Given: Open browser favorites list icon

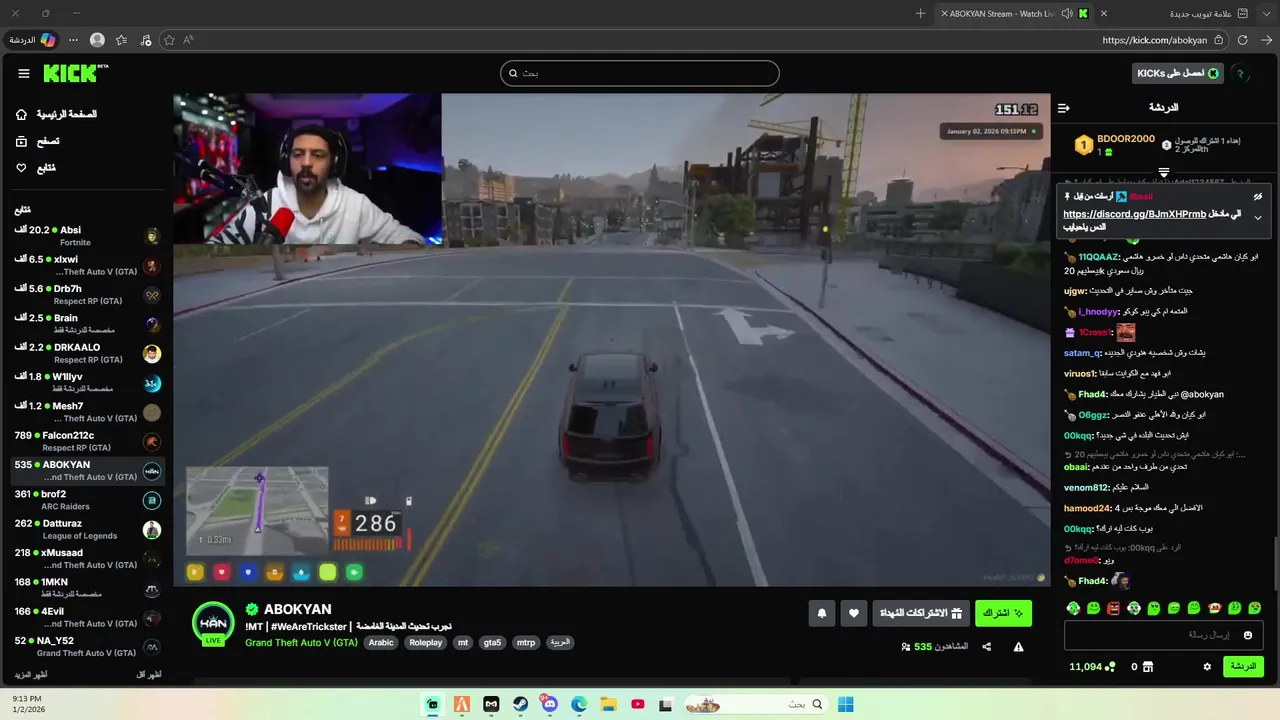Looking at the screenshot, I should coord(121,40).
